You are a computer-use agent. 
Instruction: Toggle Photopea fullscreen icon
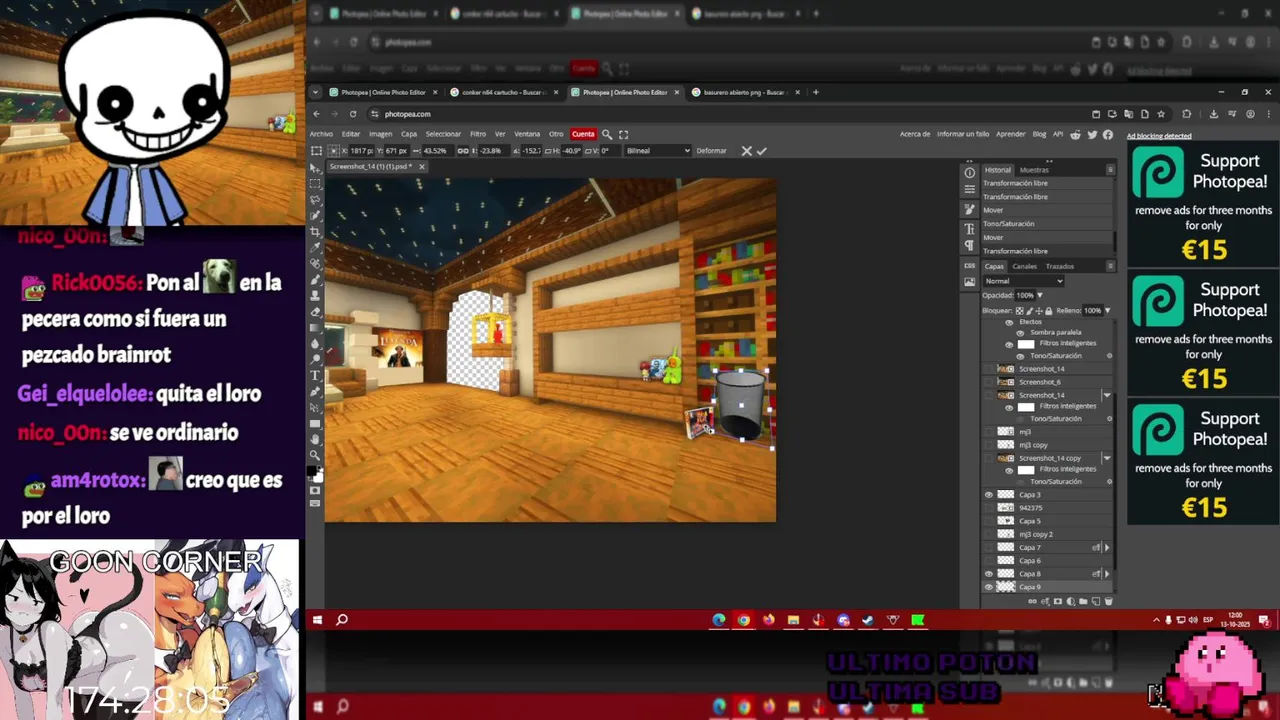coord(623,134)
